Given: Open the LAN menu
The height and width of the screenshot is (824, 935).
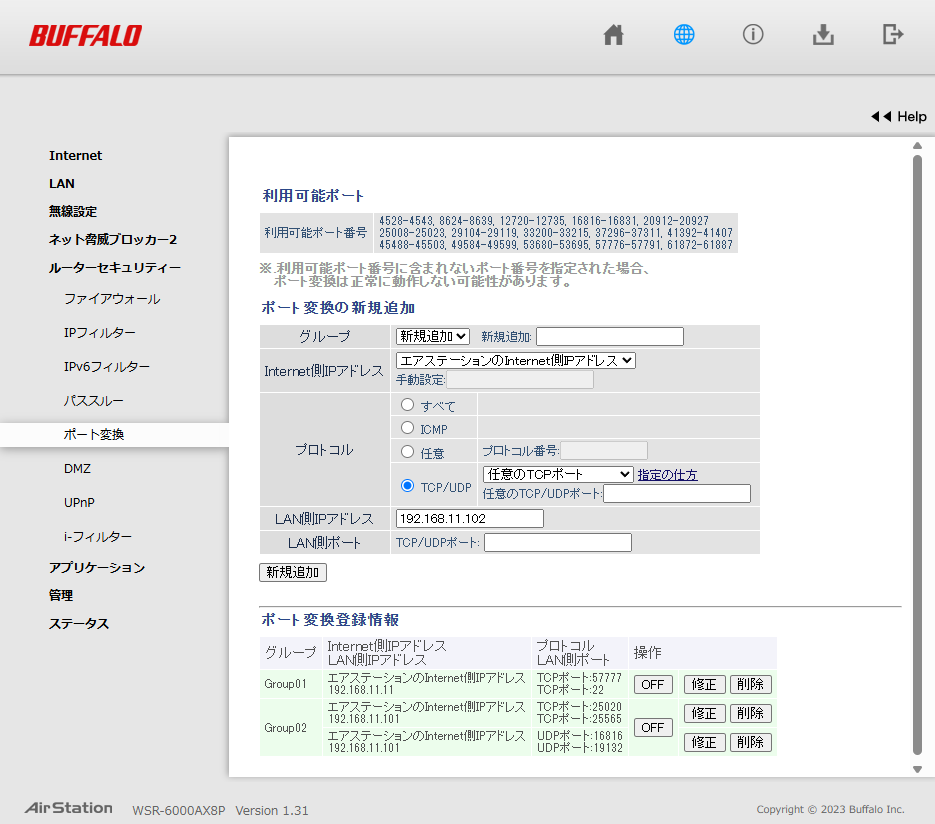Looking at the screenshot, I should coord(61,184).
